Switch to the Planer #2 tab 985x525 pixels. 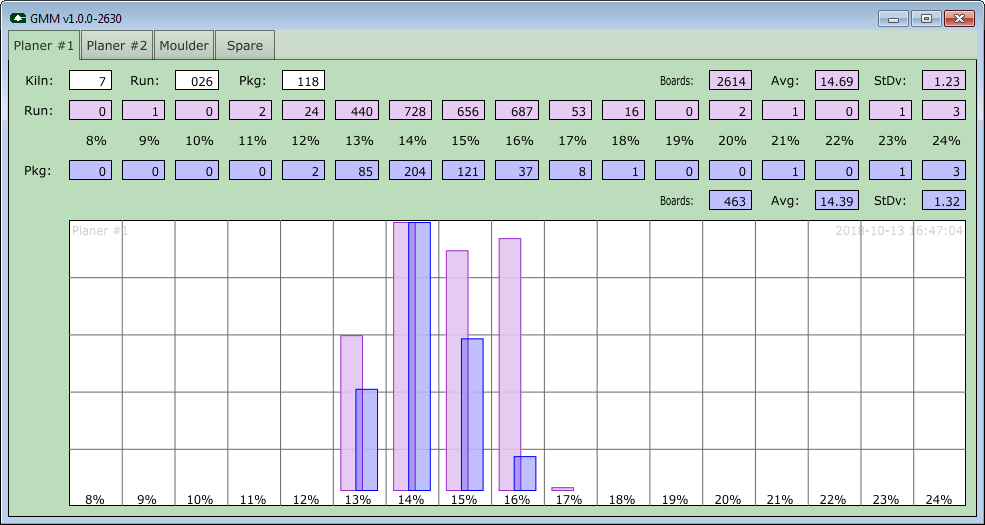(116, 46)
